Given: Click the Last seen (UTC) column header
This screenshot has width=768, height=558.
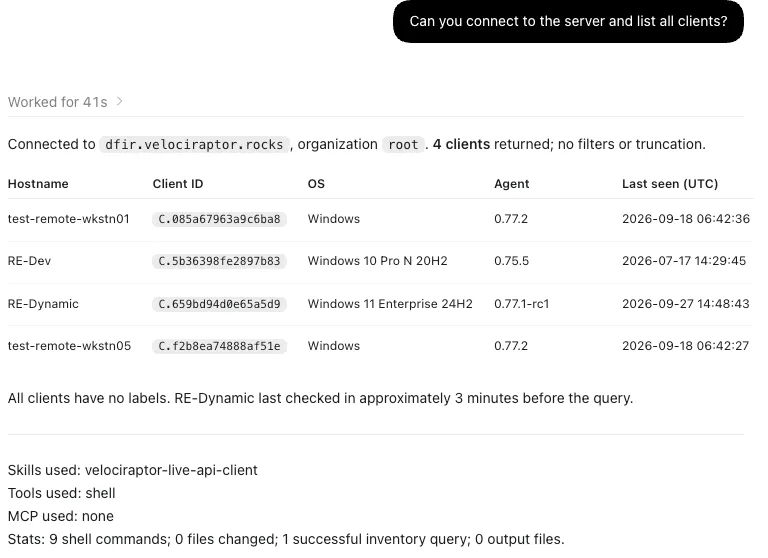Looking at the screenshot, I should coord(670,184).
